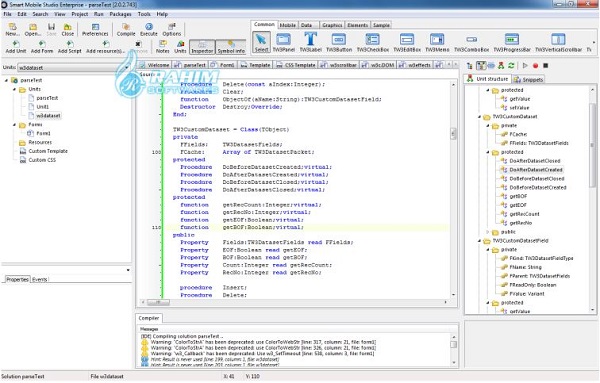
Task: Select the Unit1 file in the project tree
Action: click(42, 107)
